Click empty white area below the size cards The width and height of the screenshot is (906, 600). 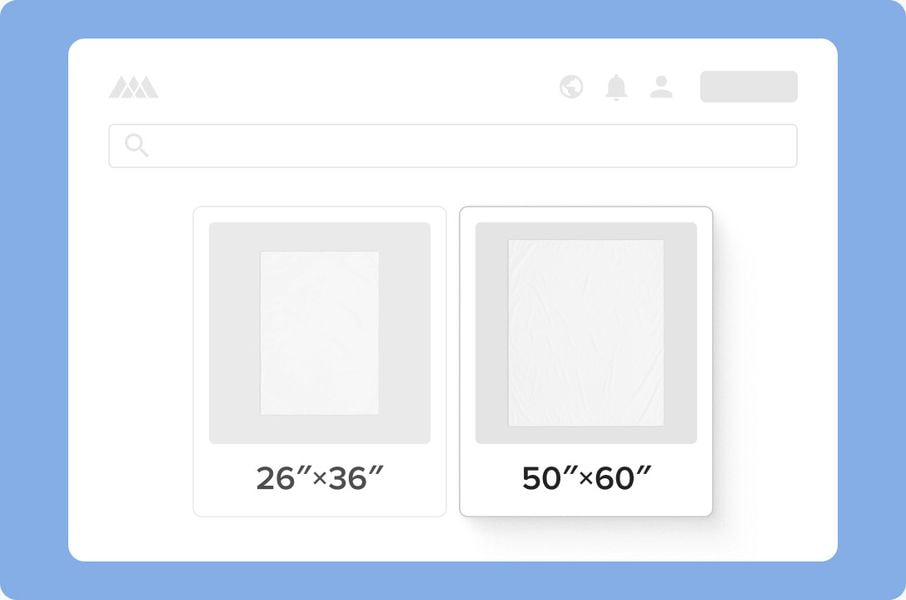point(452,540)
